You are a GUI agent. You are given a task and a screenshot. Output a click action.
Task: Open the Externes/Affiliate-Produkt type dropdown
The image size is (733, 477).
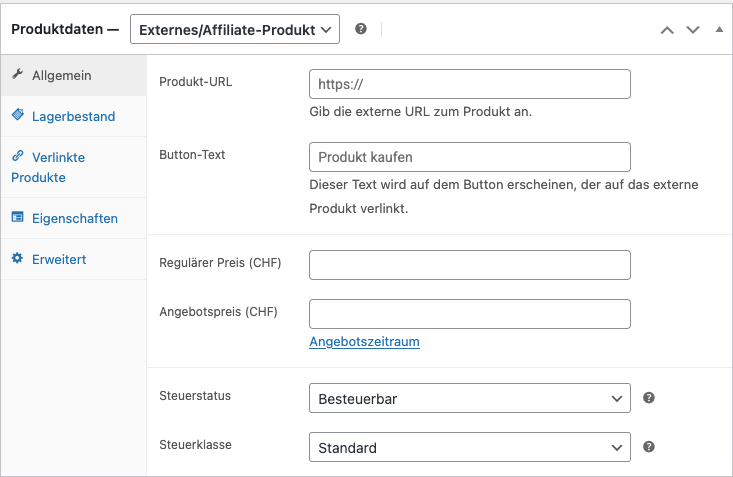[x=235, y=30]
